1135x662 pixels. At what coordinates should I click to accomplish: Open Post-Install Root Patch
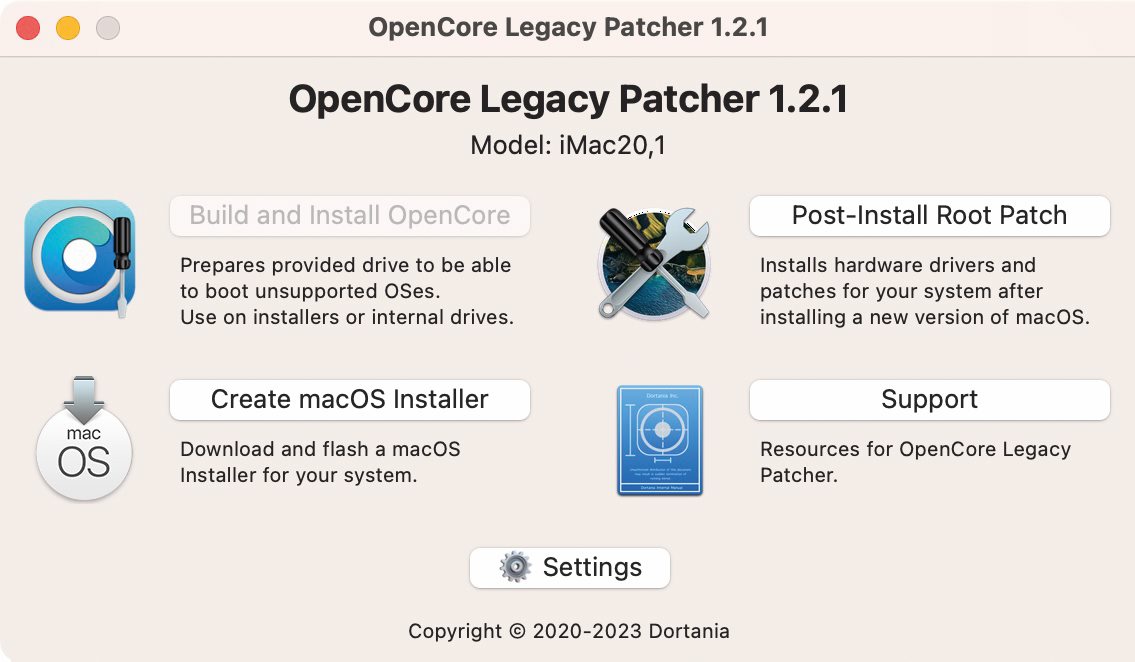(x=929, y=216)
